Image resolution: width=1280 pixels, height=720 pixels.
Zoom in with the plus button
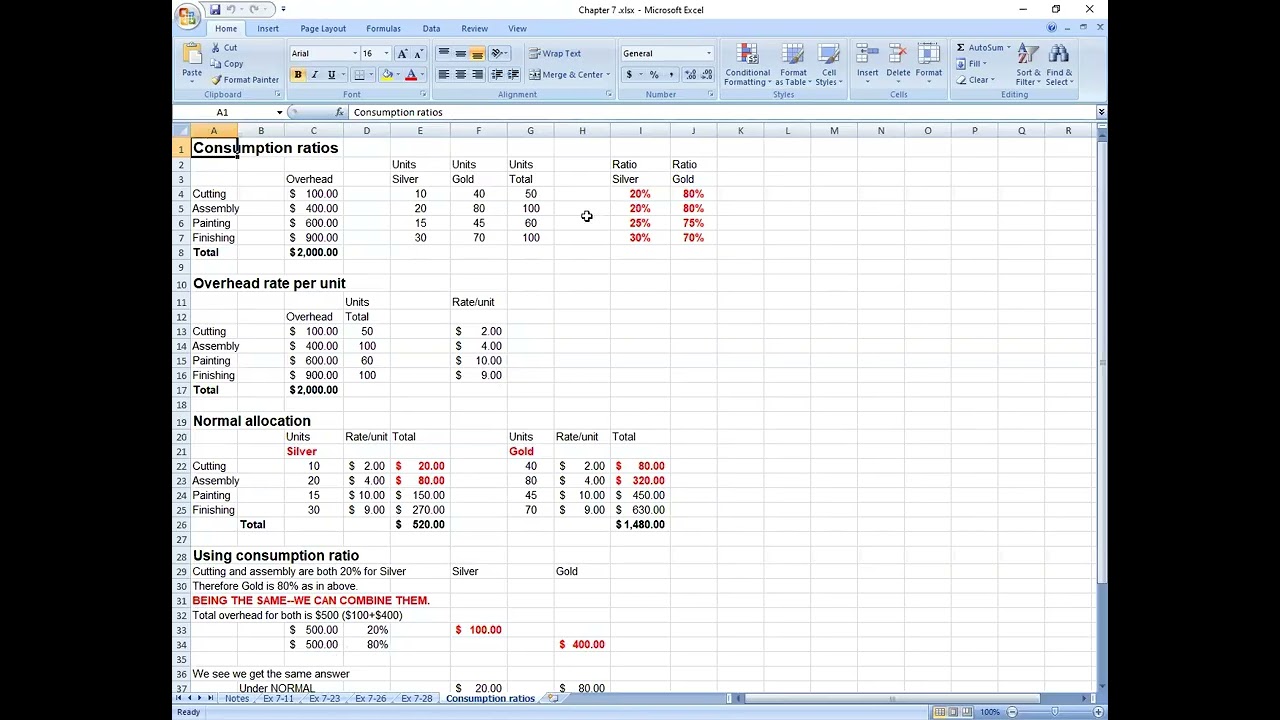coord(1098,712)
